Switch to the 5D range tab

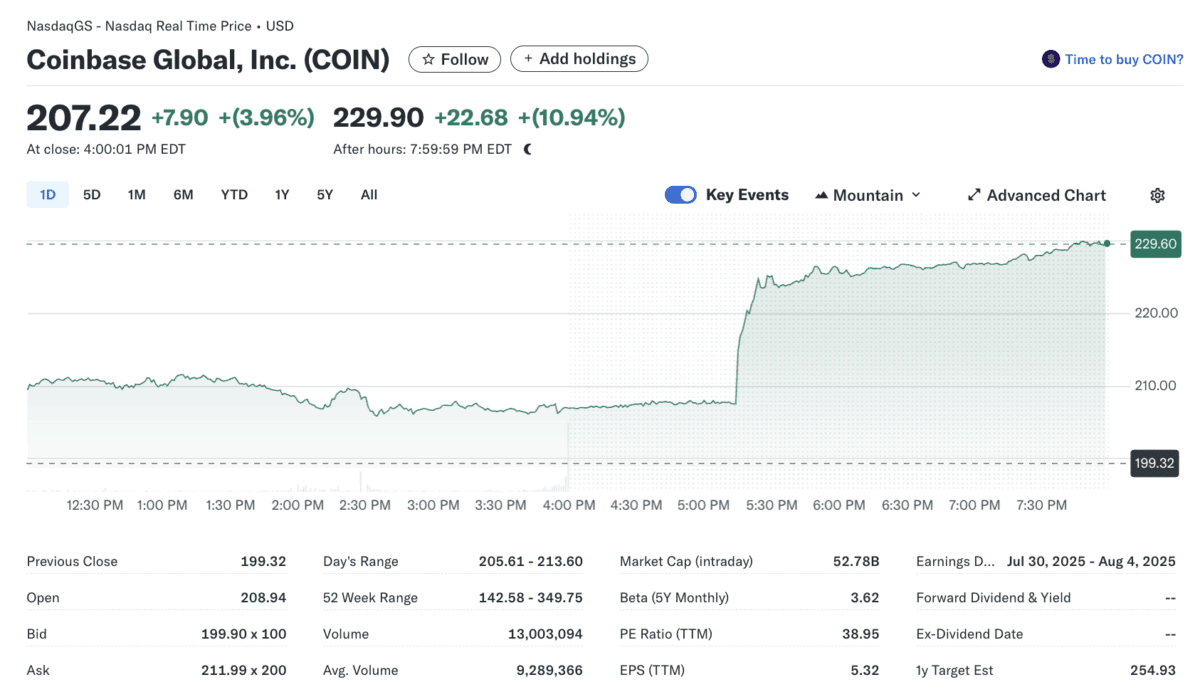92,195
